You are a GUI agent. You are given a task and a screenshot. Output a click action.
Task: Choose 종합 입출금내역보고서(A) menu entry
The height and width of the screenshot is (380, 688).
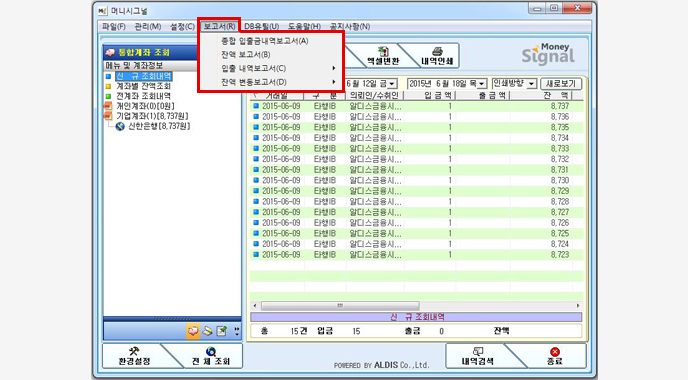[x=265, y=41]
